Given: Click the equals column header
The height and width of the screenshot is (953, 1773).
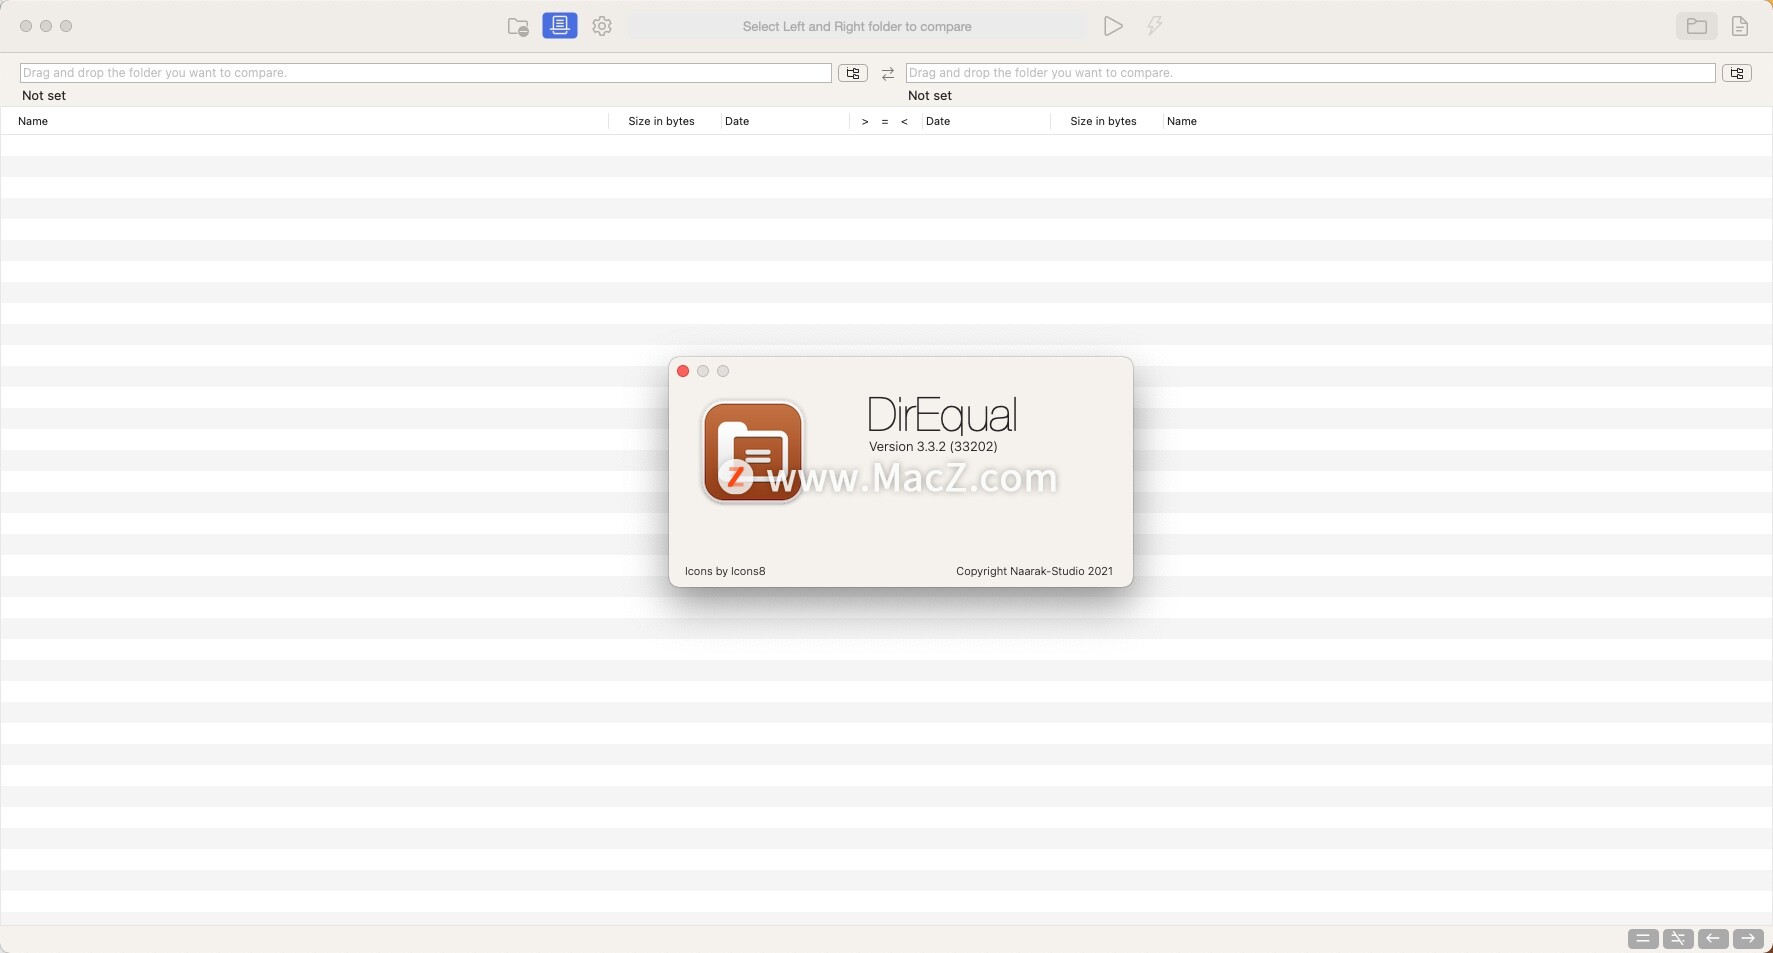Looking at the screenshot, I should (885, 121).
